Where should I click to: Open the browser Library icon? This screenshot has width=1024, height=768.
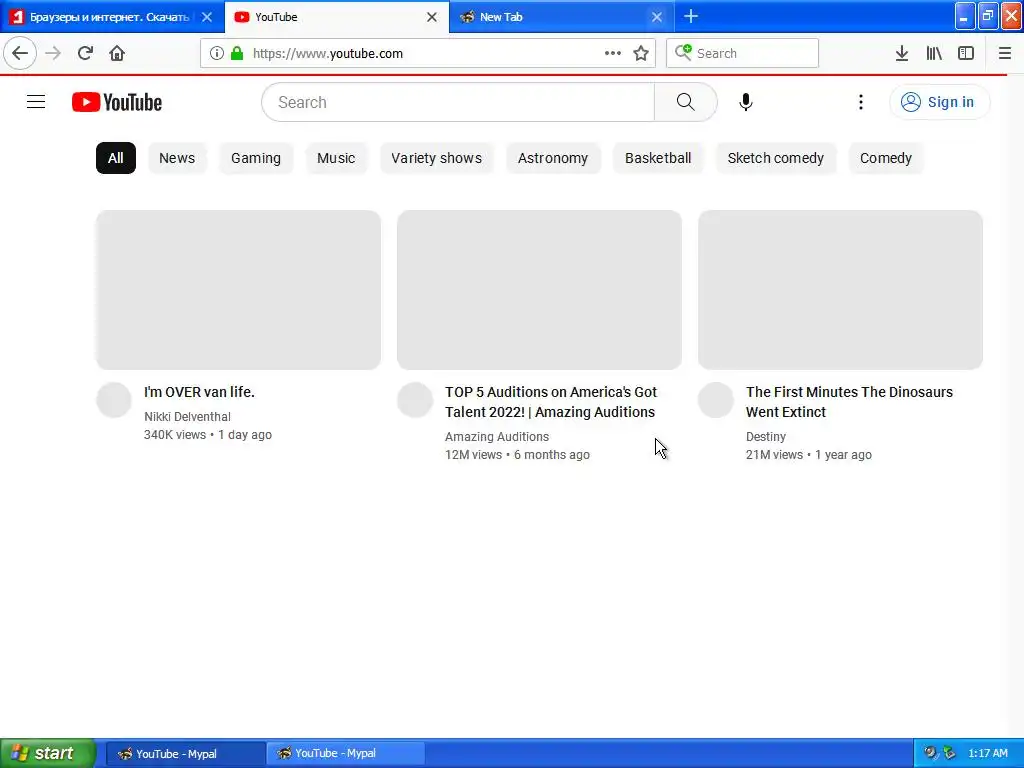(934, 54)
